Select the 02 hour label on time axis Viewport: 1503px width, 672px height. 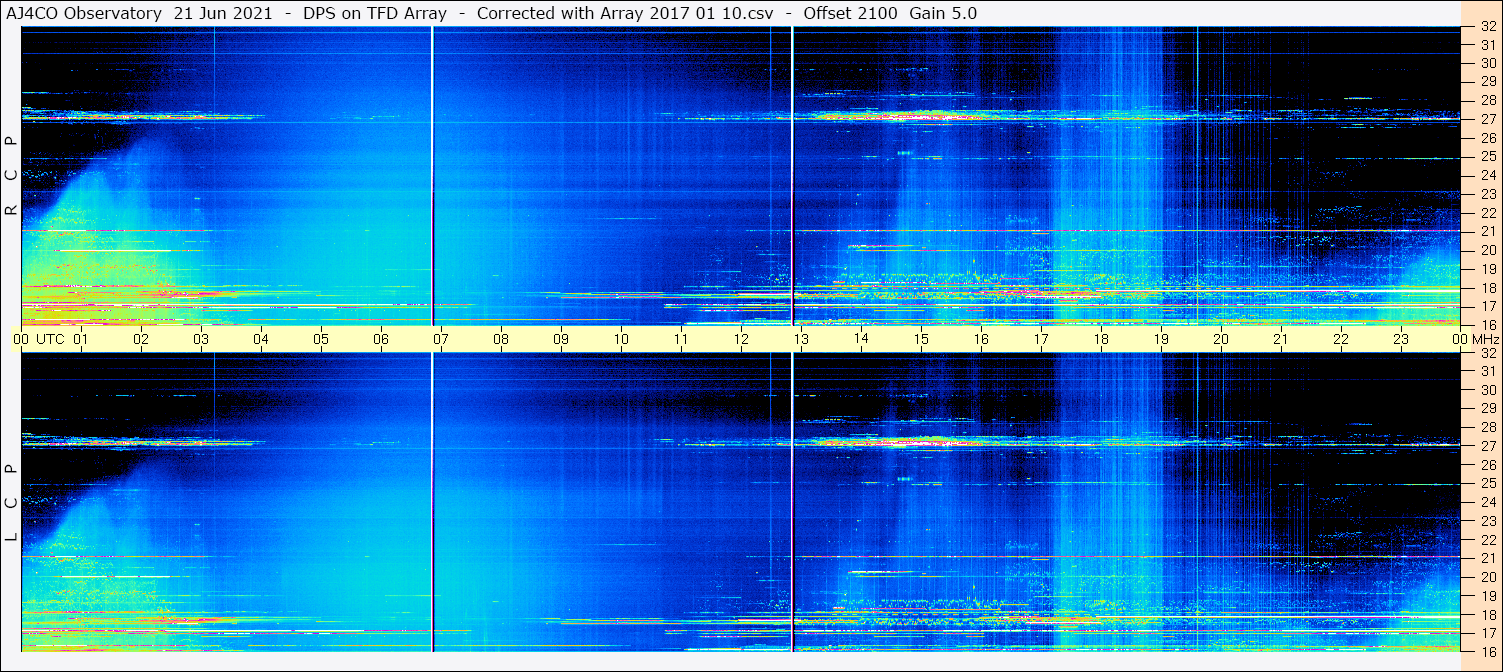pos(141,339)
